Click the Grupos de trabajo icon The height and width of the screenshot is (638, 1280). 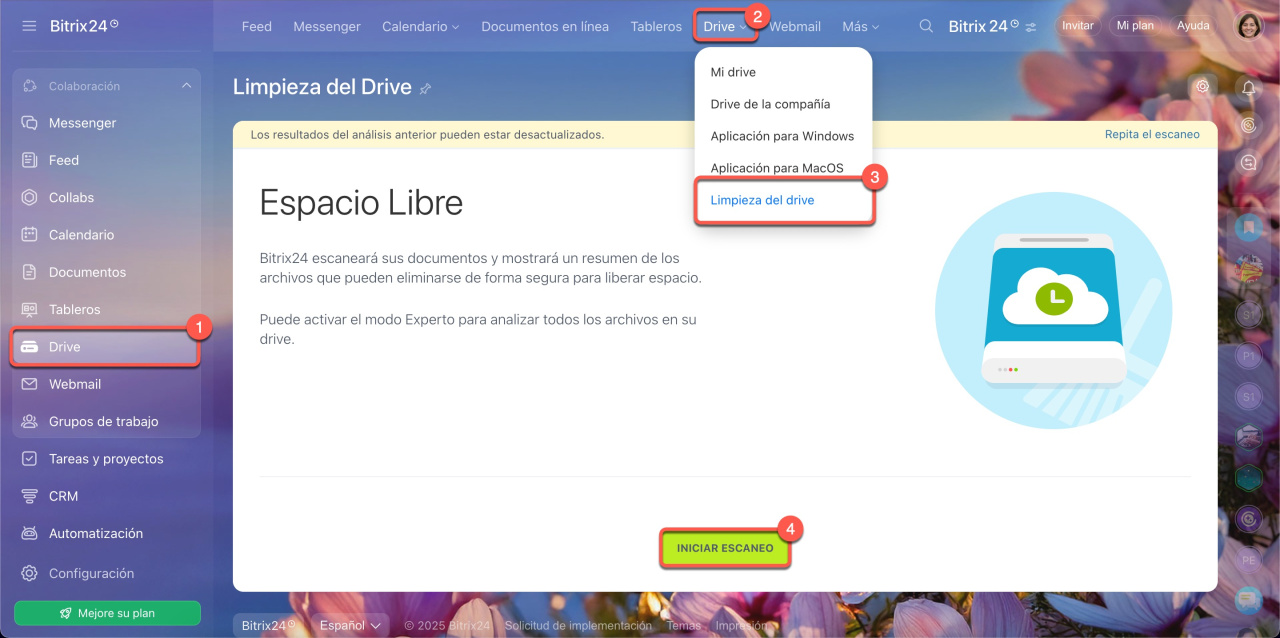point(29,421)
